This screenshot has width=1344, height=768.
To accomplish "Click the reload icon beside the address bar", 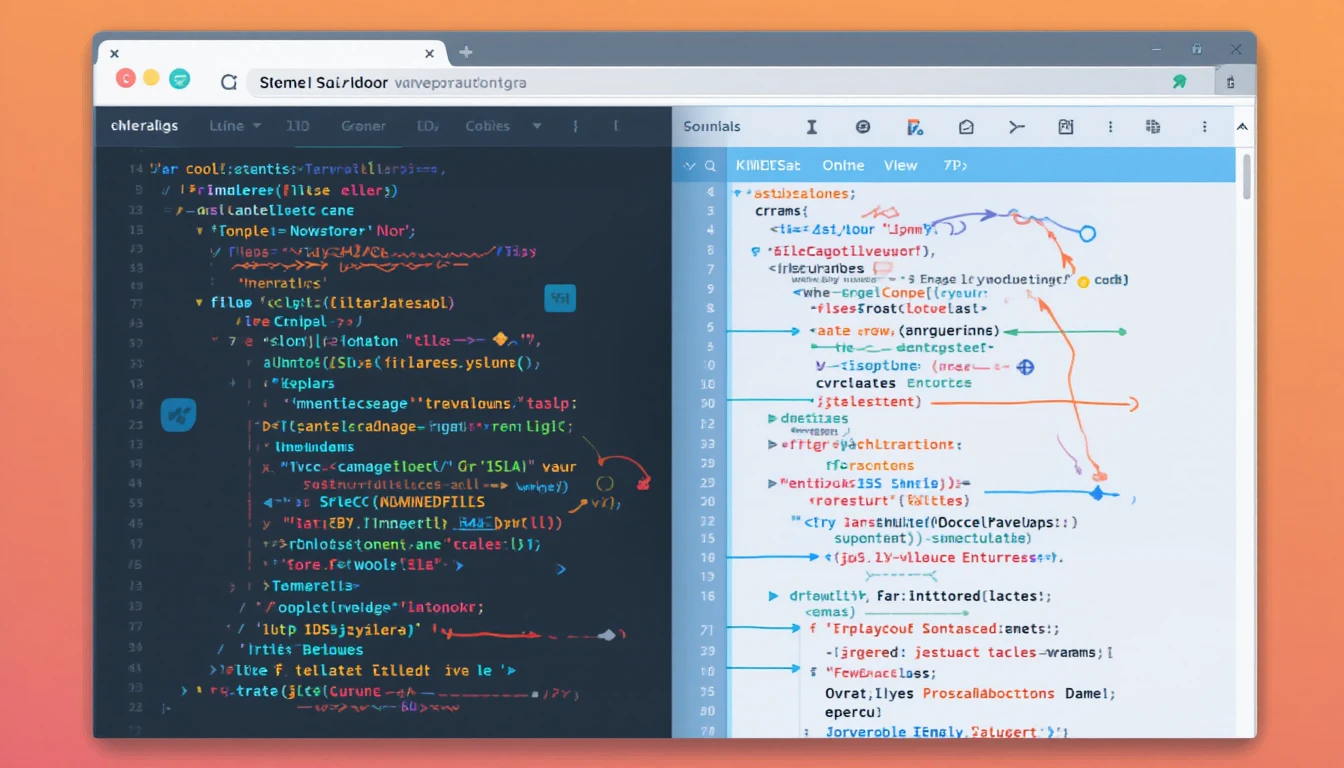I will (228, 83).
